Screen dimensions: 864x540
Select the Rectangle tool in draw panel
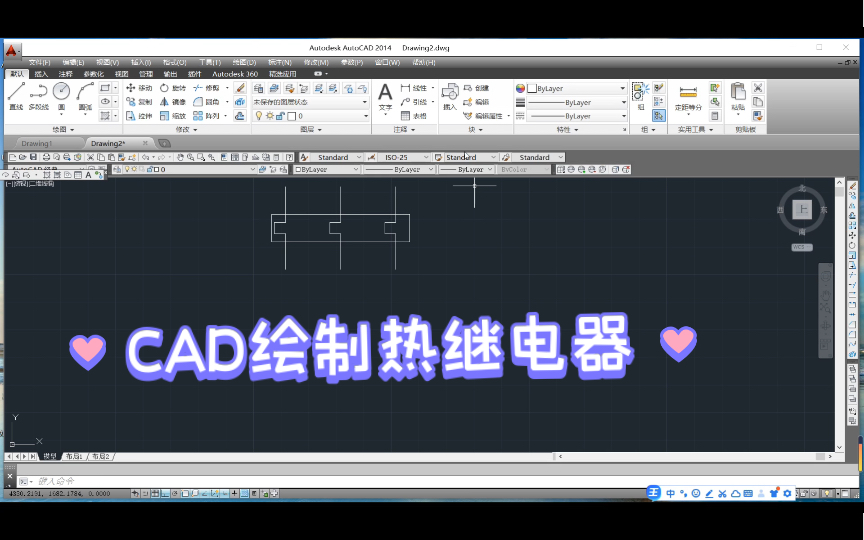pos(105,88)
